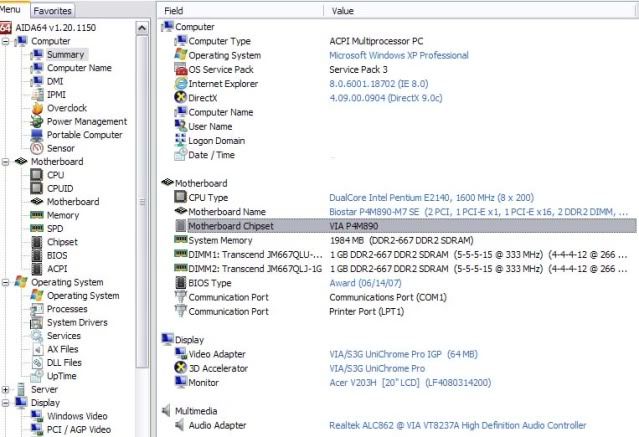This screenshot has height=437, width=639.
Task: Collapse the Computer tree node
Action: pos(5,41)
